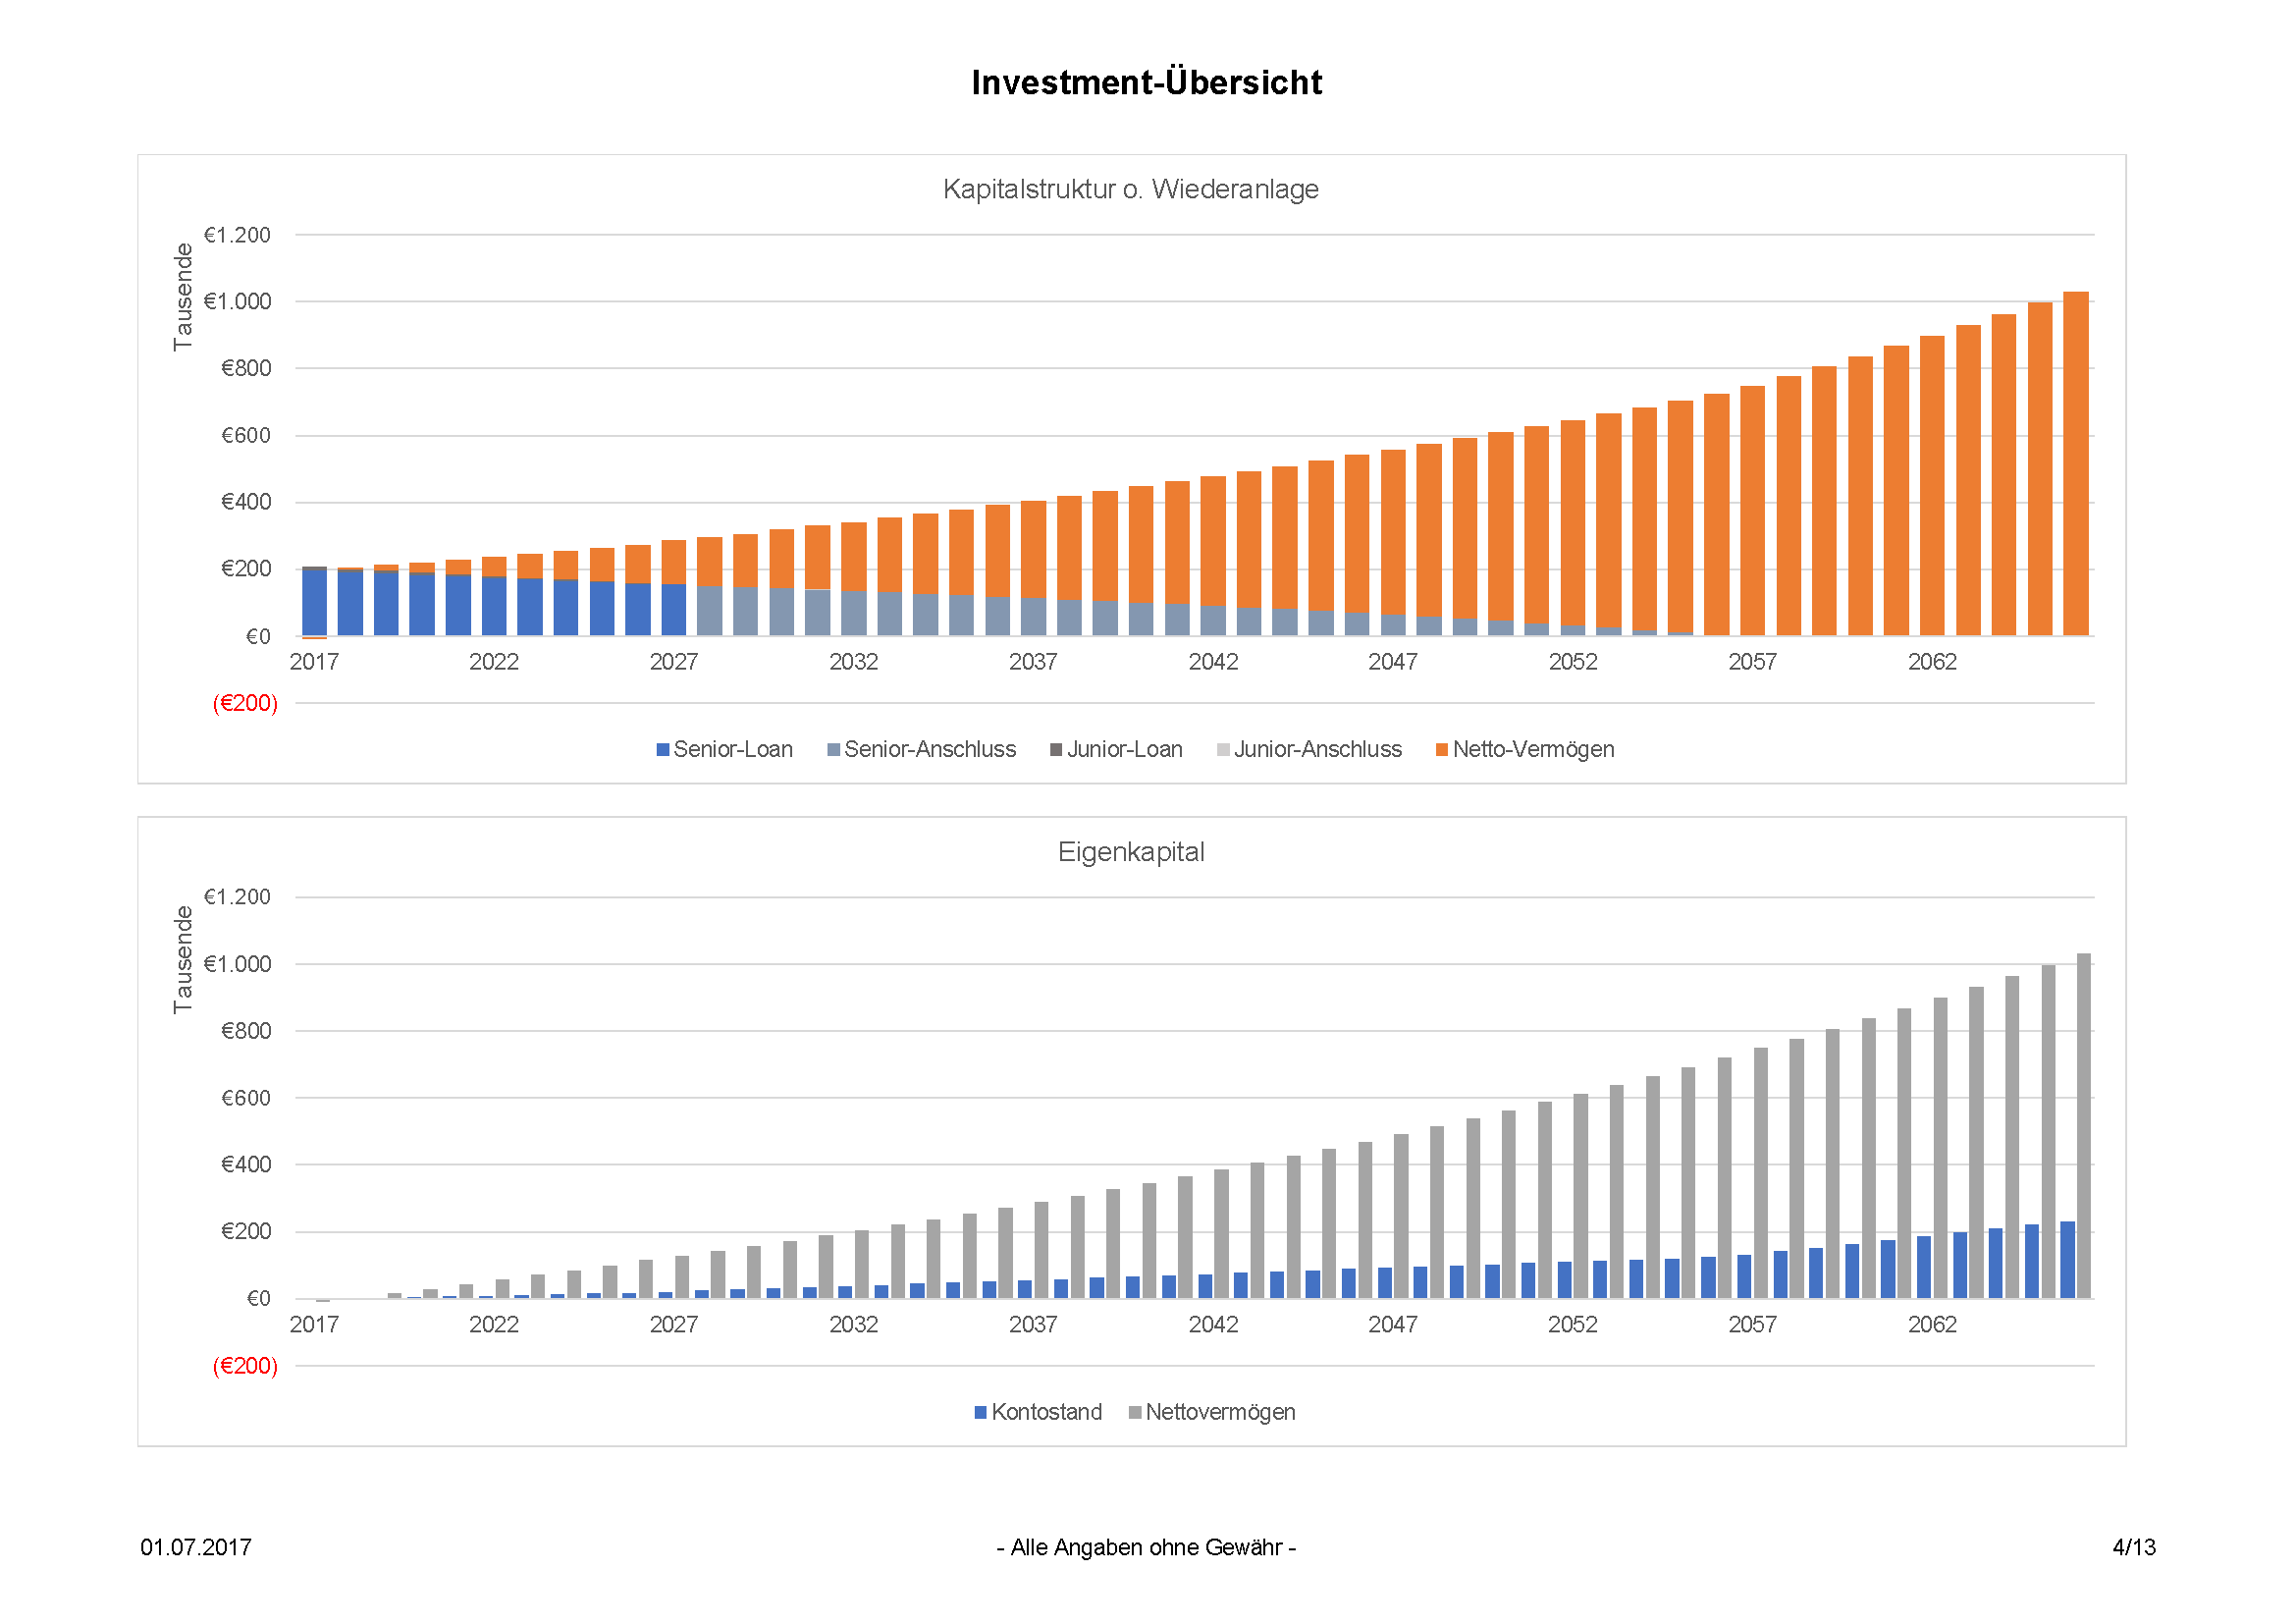Click the 2022 year label in Kapitalstruktur chart

coord(494,662)
